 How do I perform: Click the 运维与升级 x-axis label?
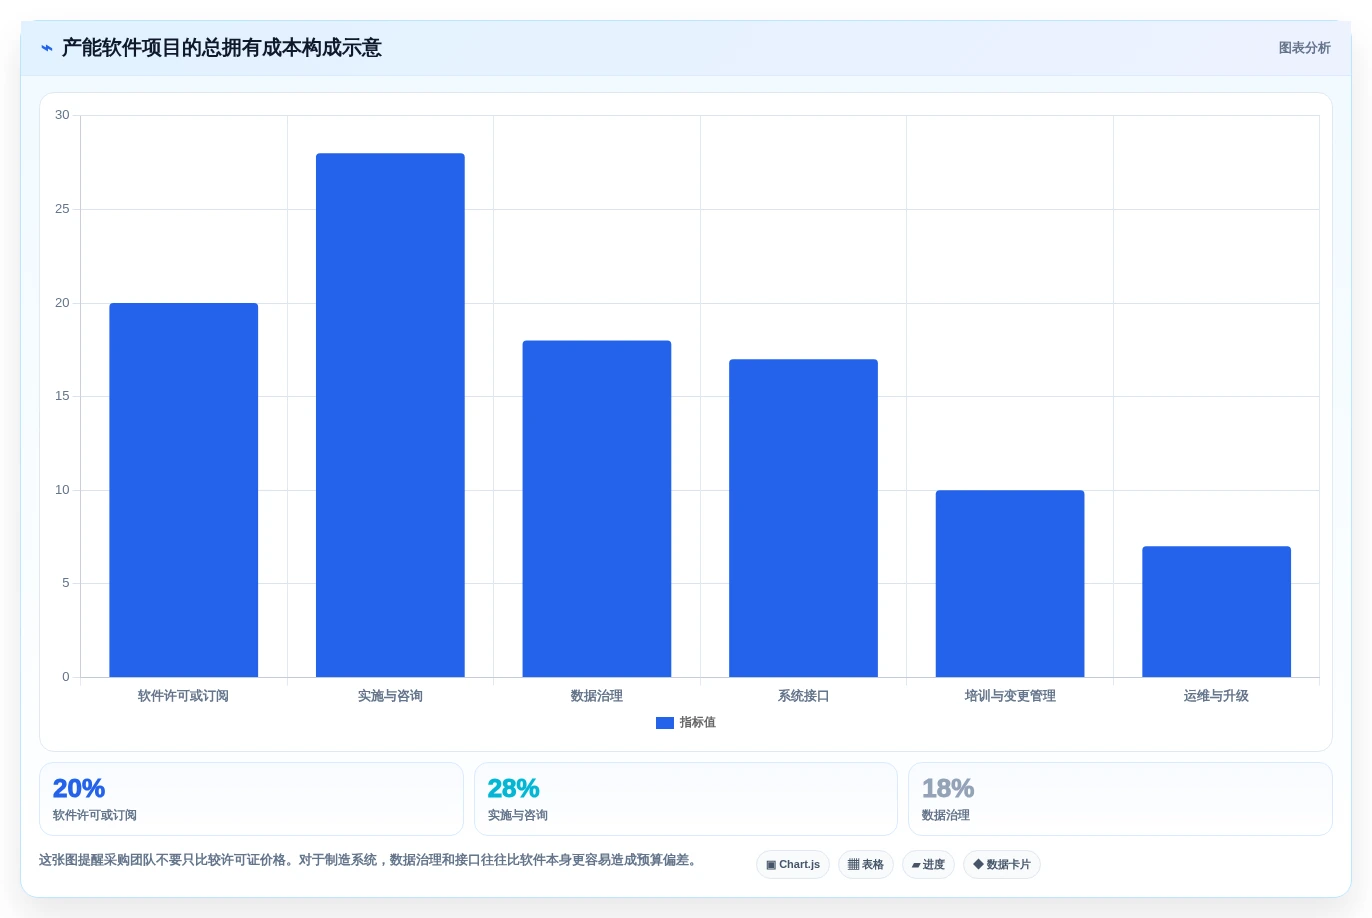coord(1216,696)
